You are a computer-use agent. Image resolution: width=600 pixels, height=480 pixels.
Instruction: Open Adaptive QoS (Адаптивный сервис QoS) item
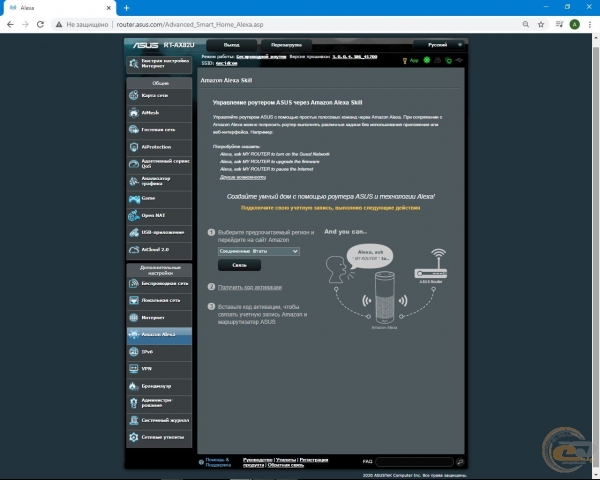(159, 164)
